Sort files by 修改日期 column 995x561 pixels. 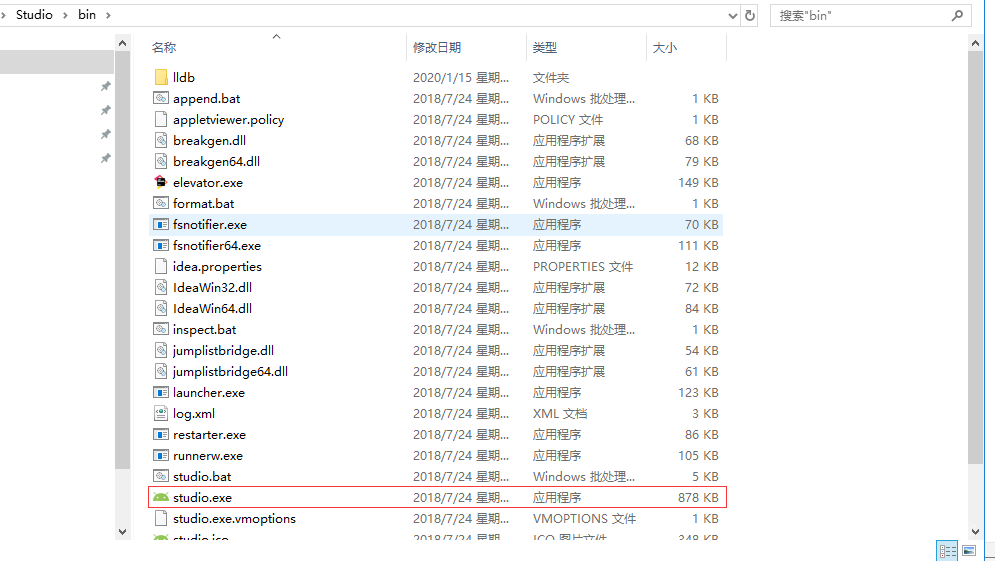(x=437, y=48)
